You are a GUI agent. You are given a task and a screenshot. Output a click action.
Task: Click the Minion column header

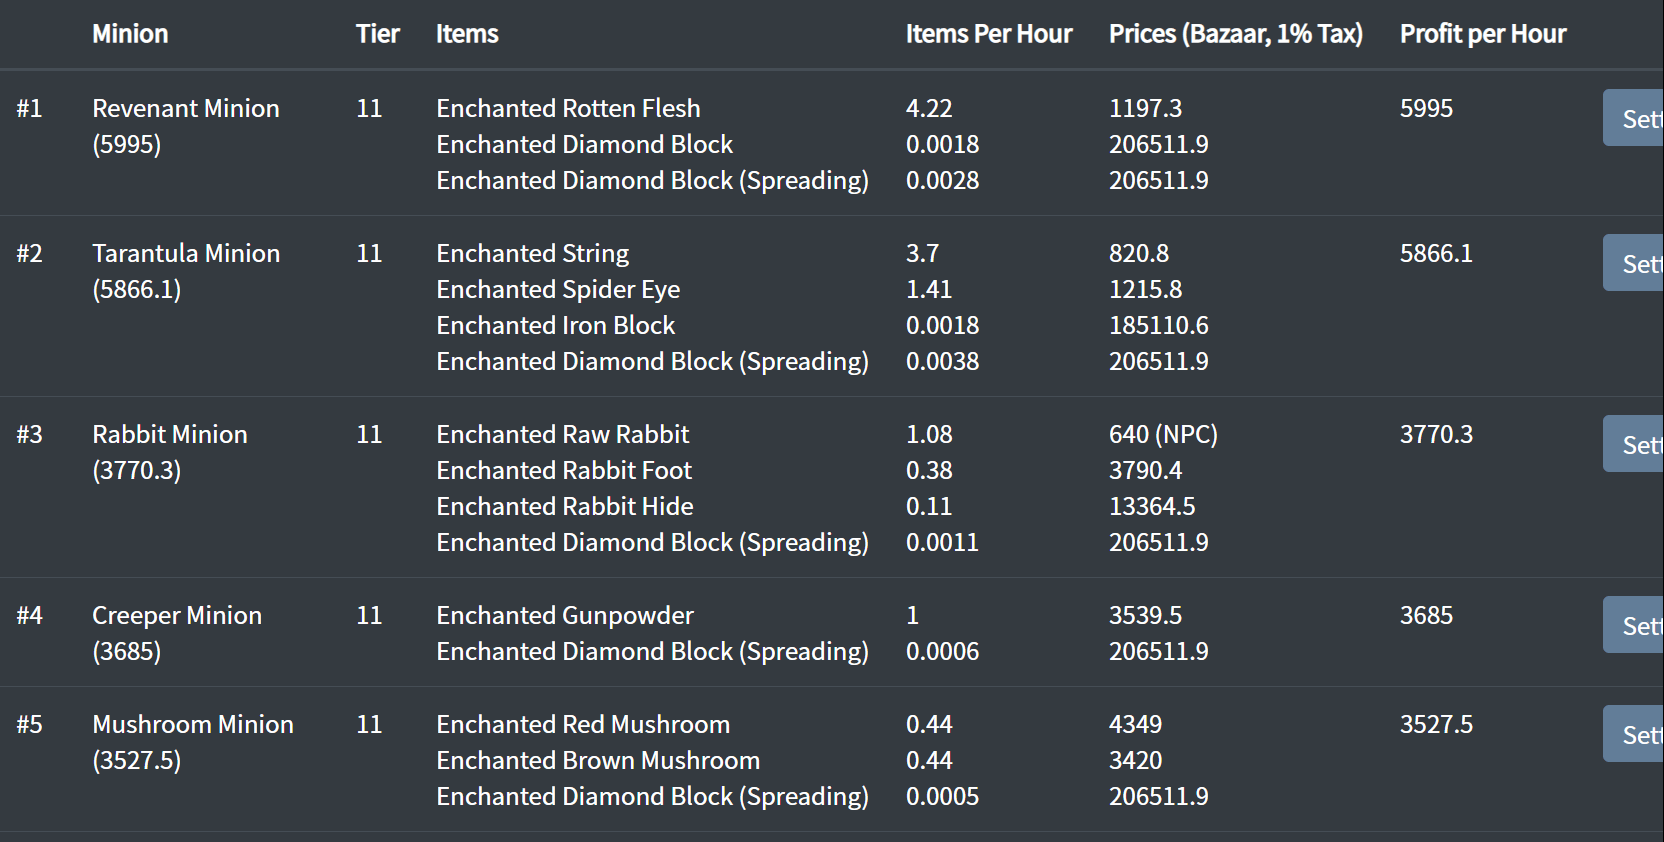pyautogui.click(x=130, y=33)
